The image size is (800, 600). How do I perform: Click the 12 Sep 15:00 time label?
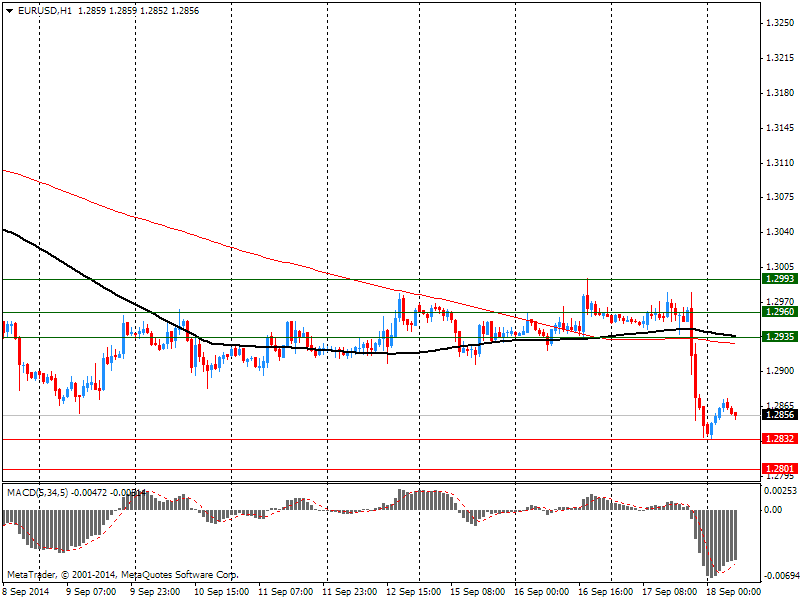pos(414,592)
